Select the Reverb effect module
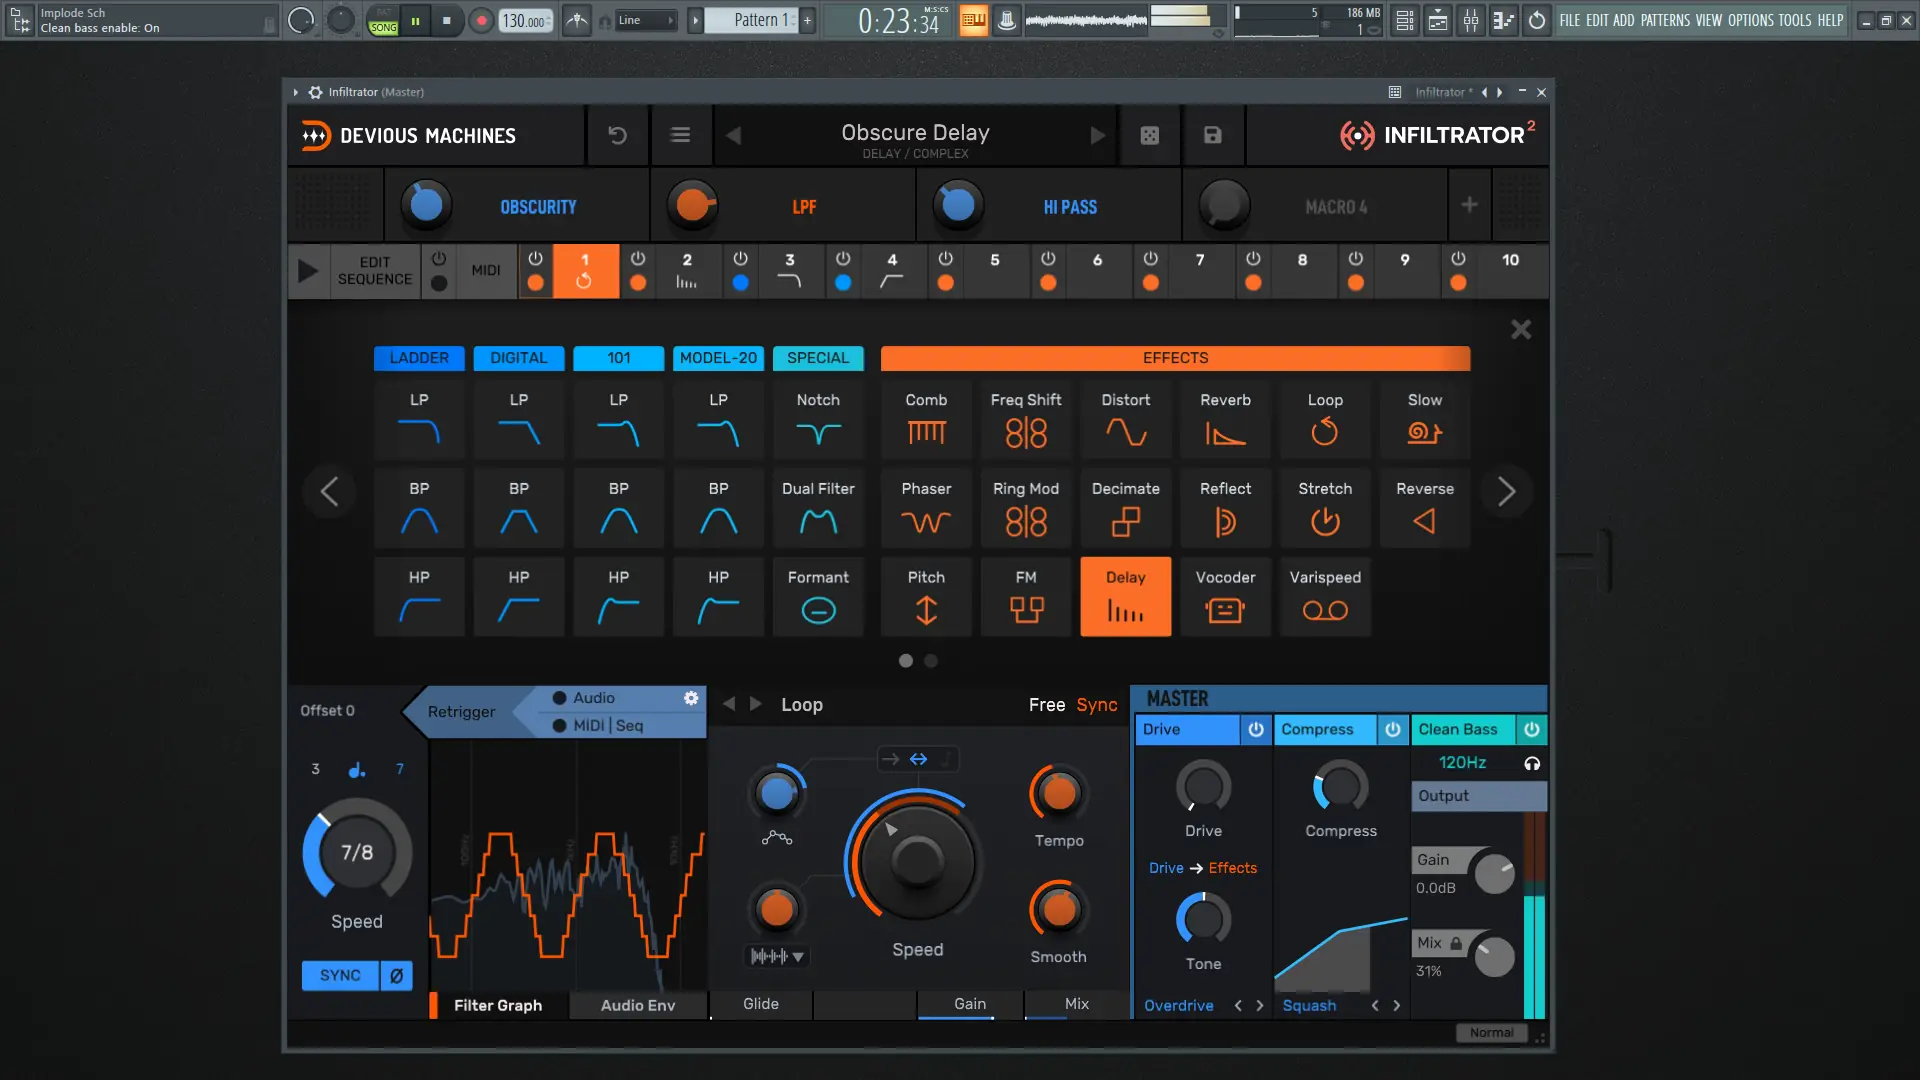The image size is (1920, 1080). tap(1225, 419)
